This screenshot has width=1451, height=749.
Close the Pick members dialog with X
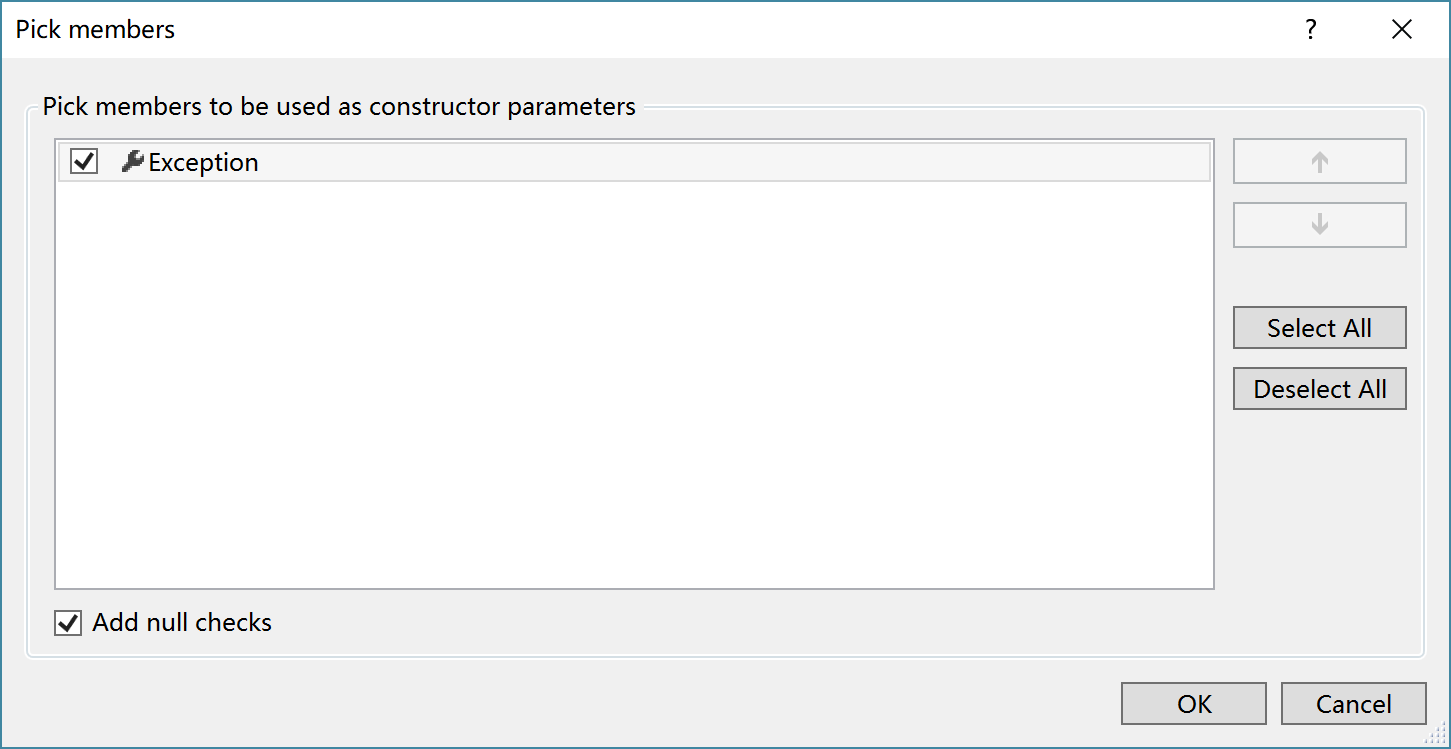pyautogui.click(x=1402, y=30)
